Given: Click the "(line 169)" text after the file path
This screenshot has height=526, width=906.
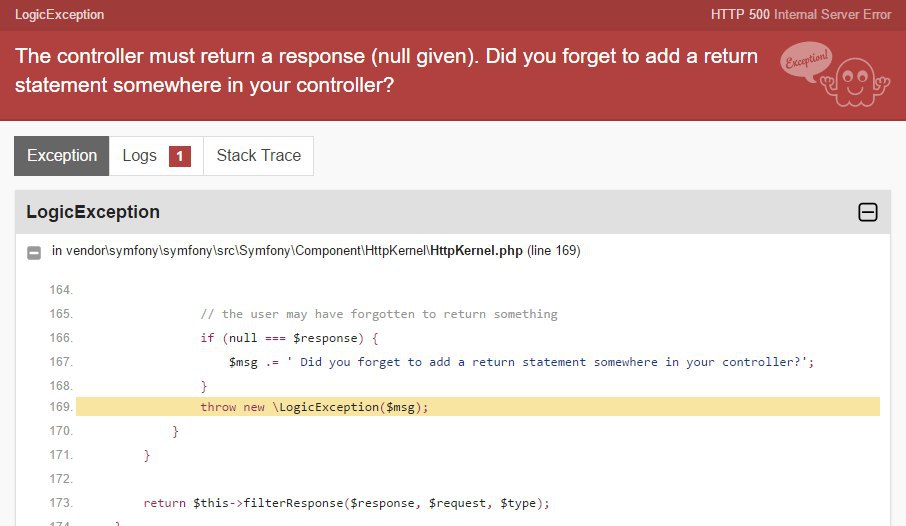Looking at the screenshot, I should (553, 251).
